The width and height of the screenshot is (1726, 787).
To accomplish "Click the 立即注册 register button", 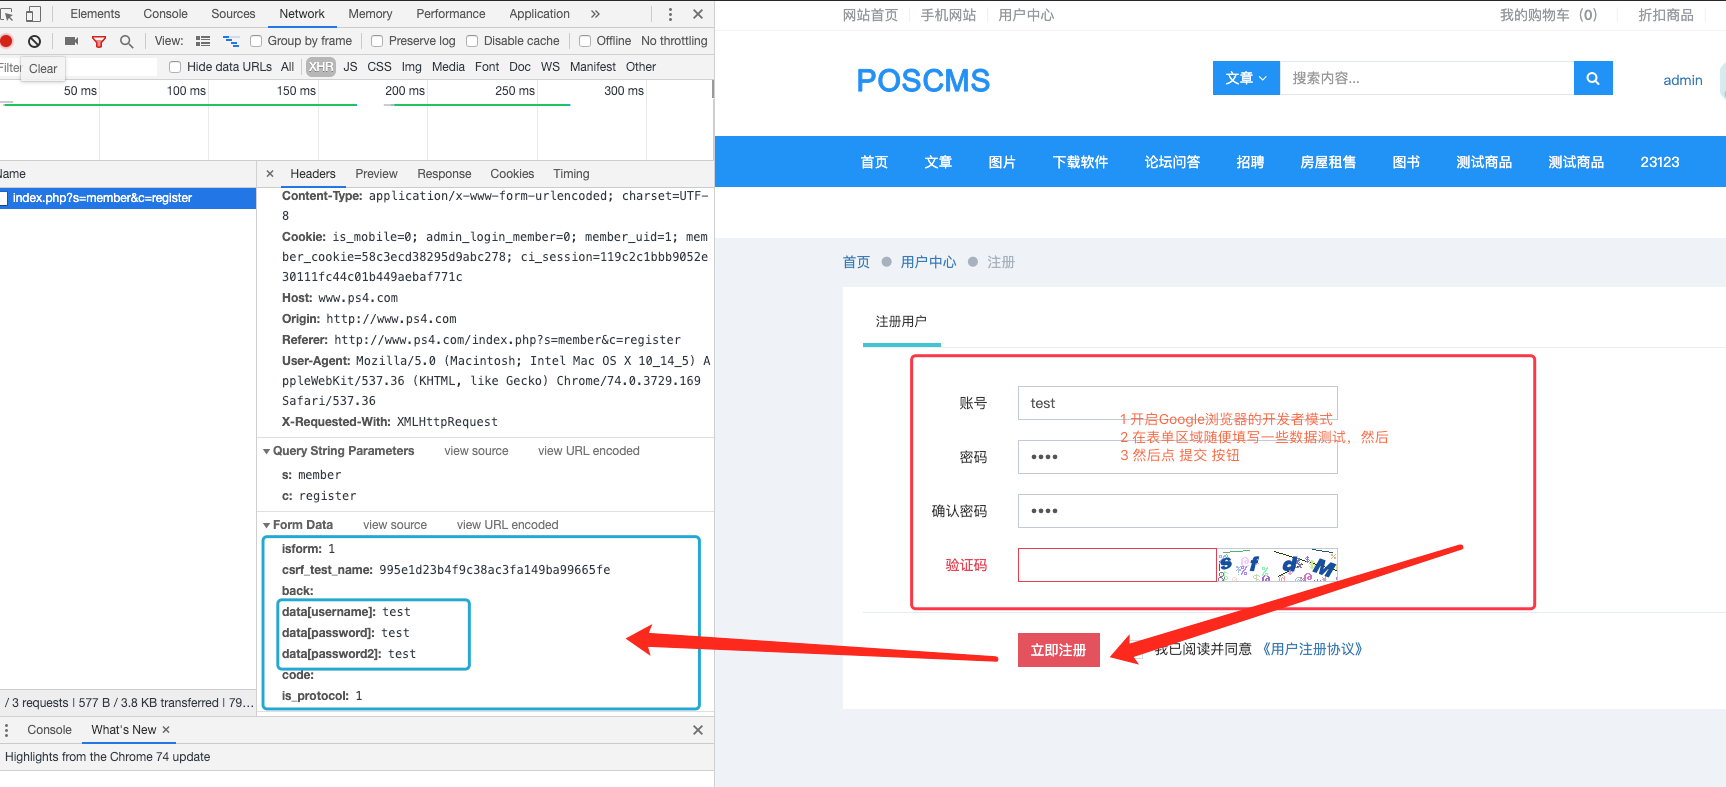I will coord(1059,650).
